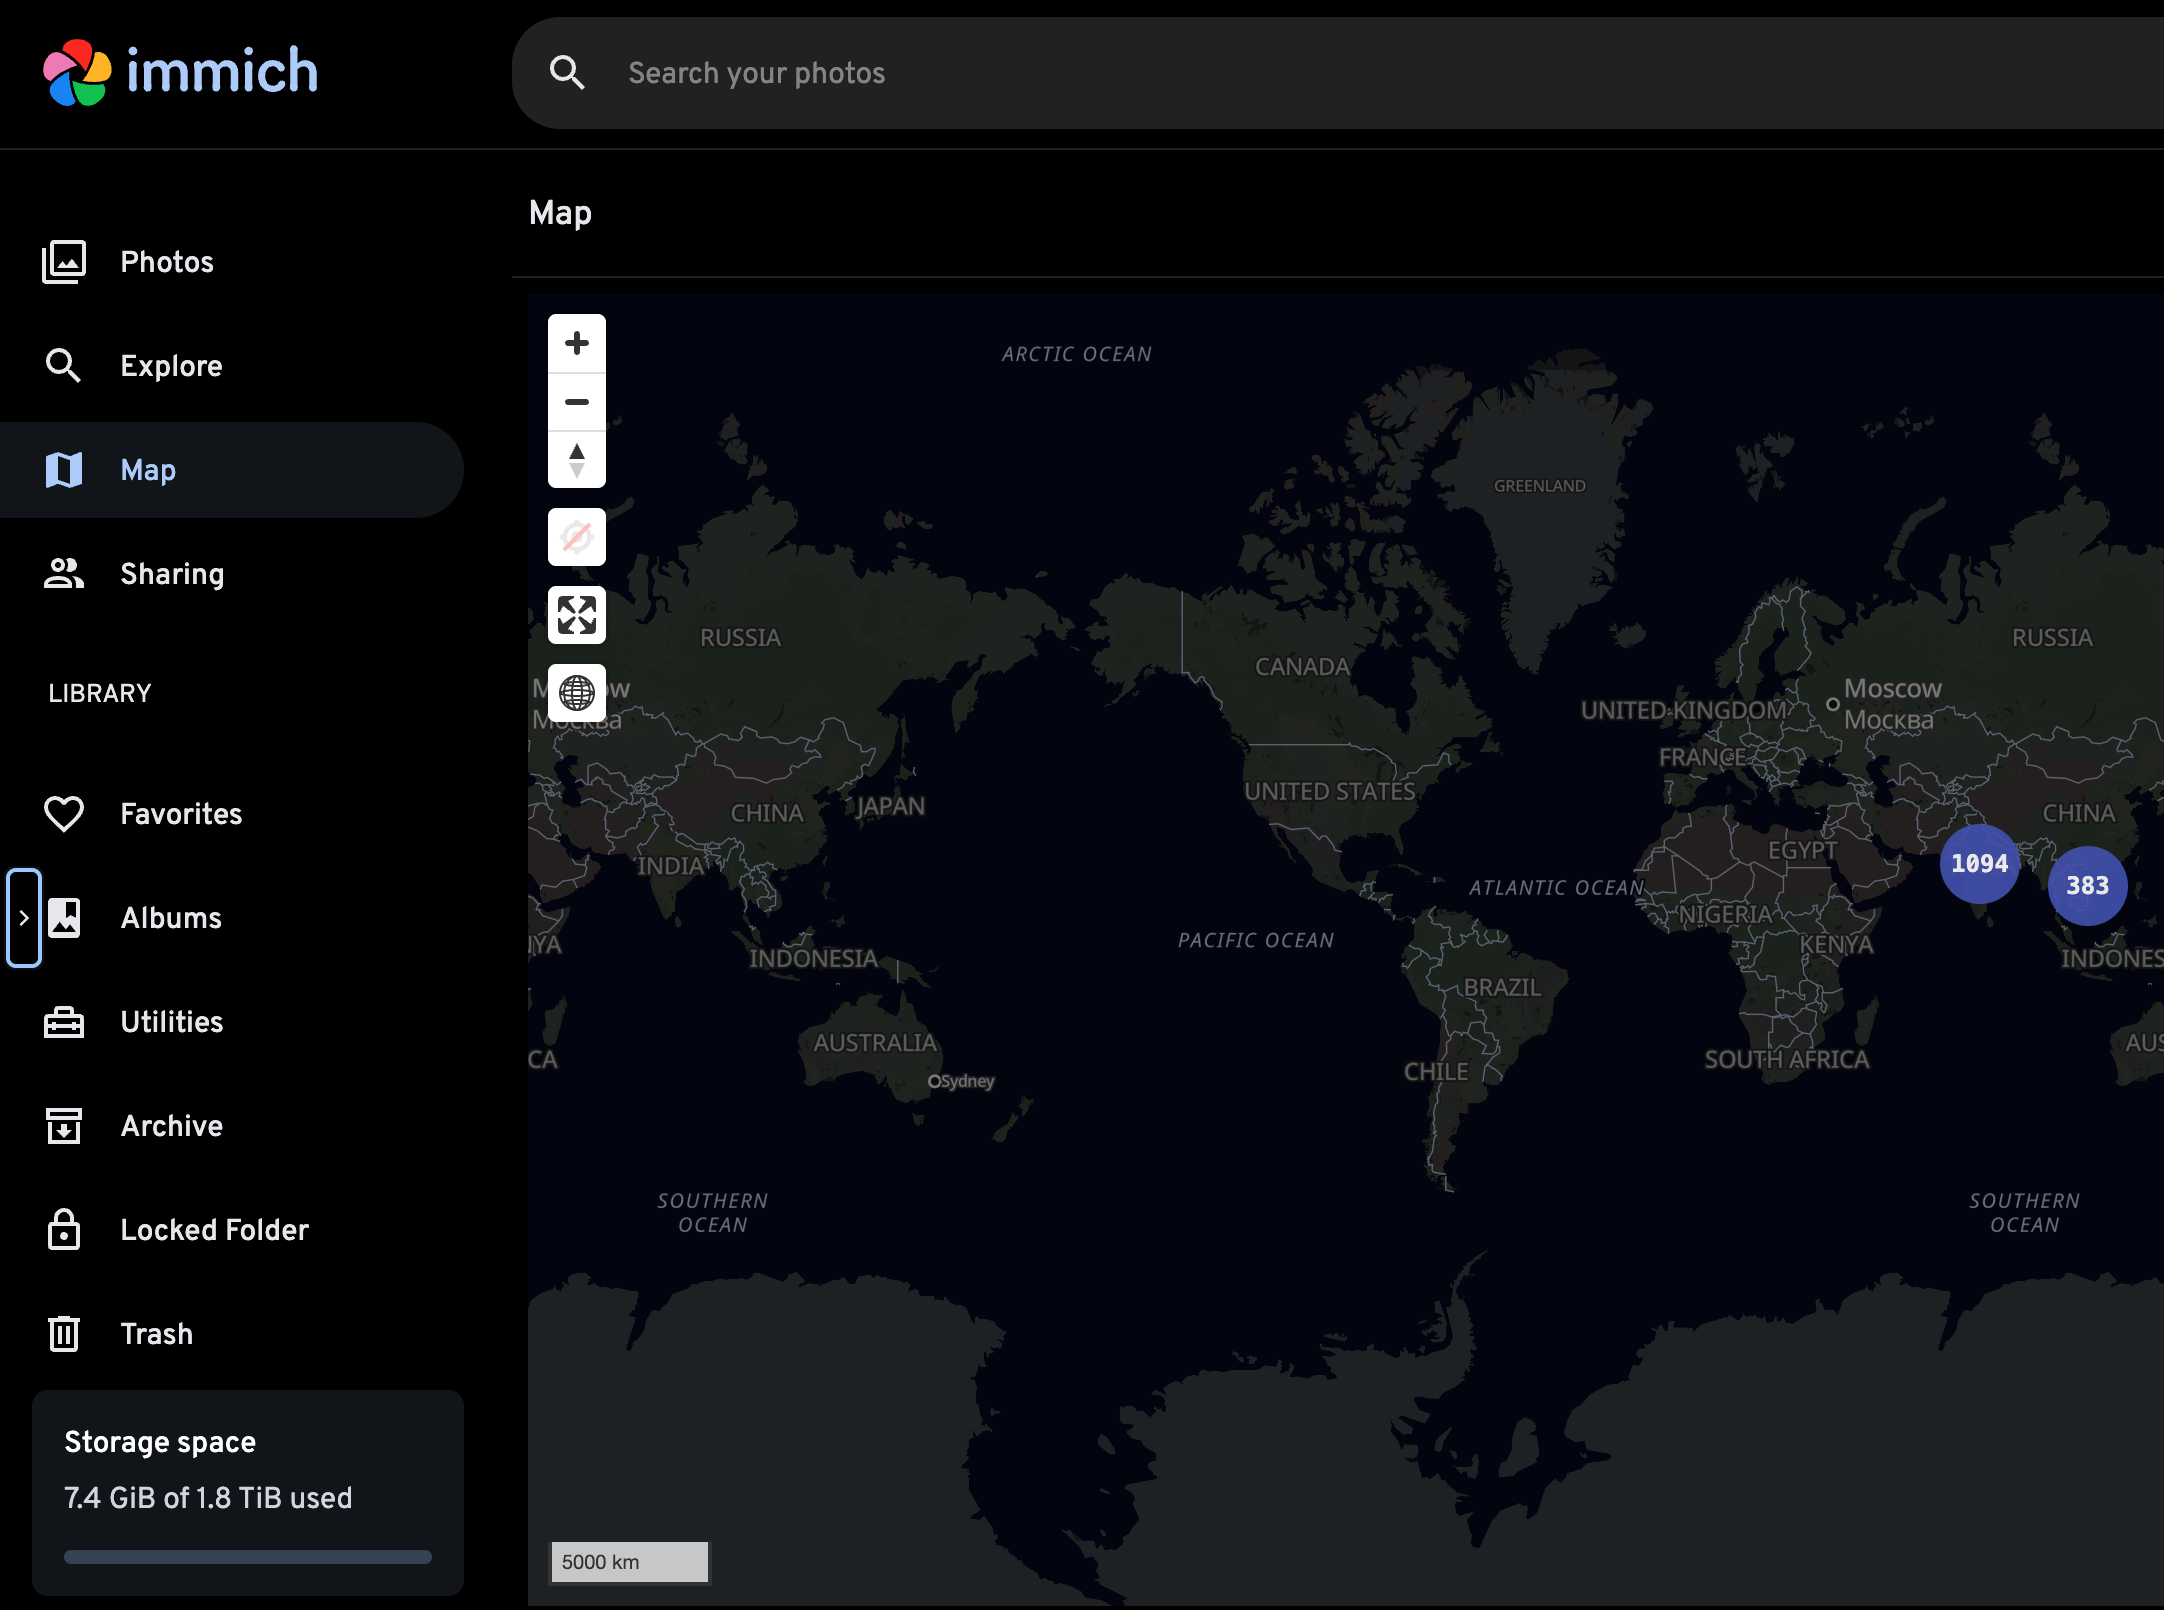Expand the Albums chevron
Screen dimensions: 2164x1610
click(24, 918)
